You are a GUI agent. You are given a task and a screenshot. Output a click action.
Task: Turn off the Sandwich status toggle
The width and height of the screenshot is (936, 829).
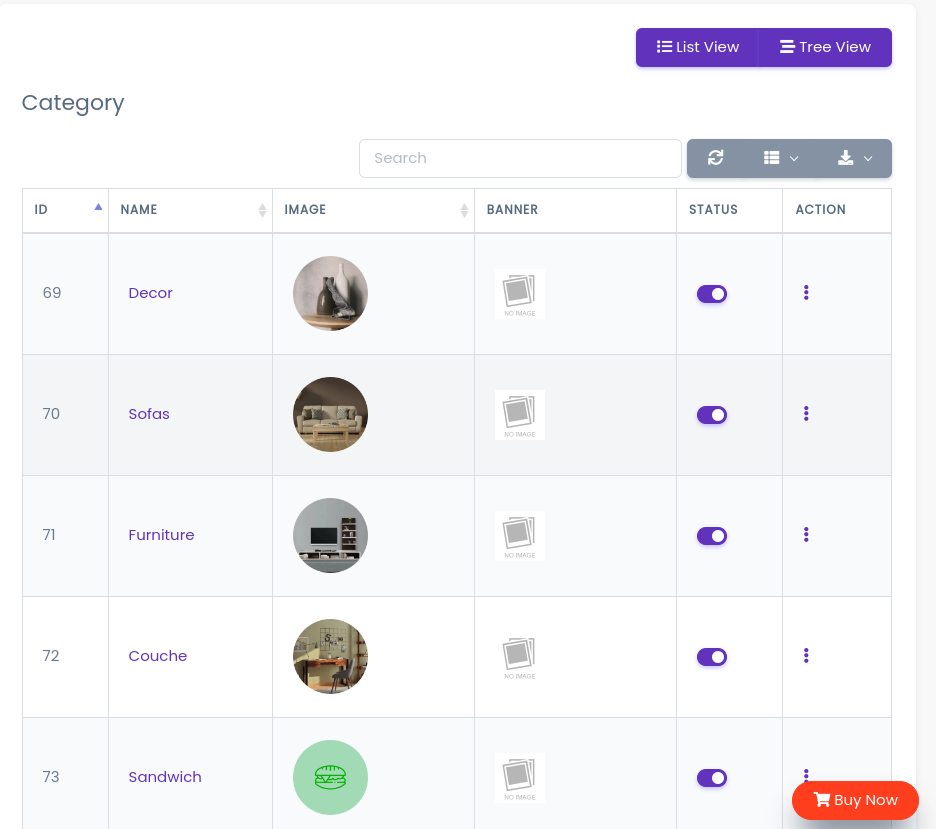711,777
